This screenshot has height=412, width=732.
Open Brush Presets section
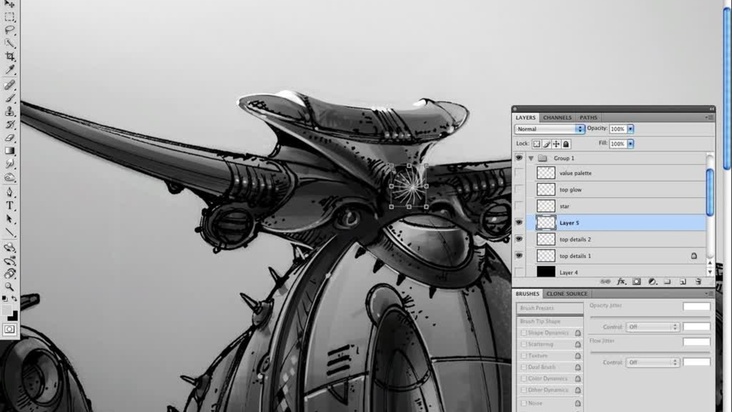coord(550,308)
